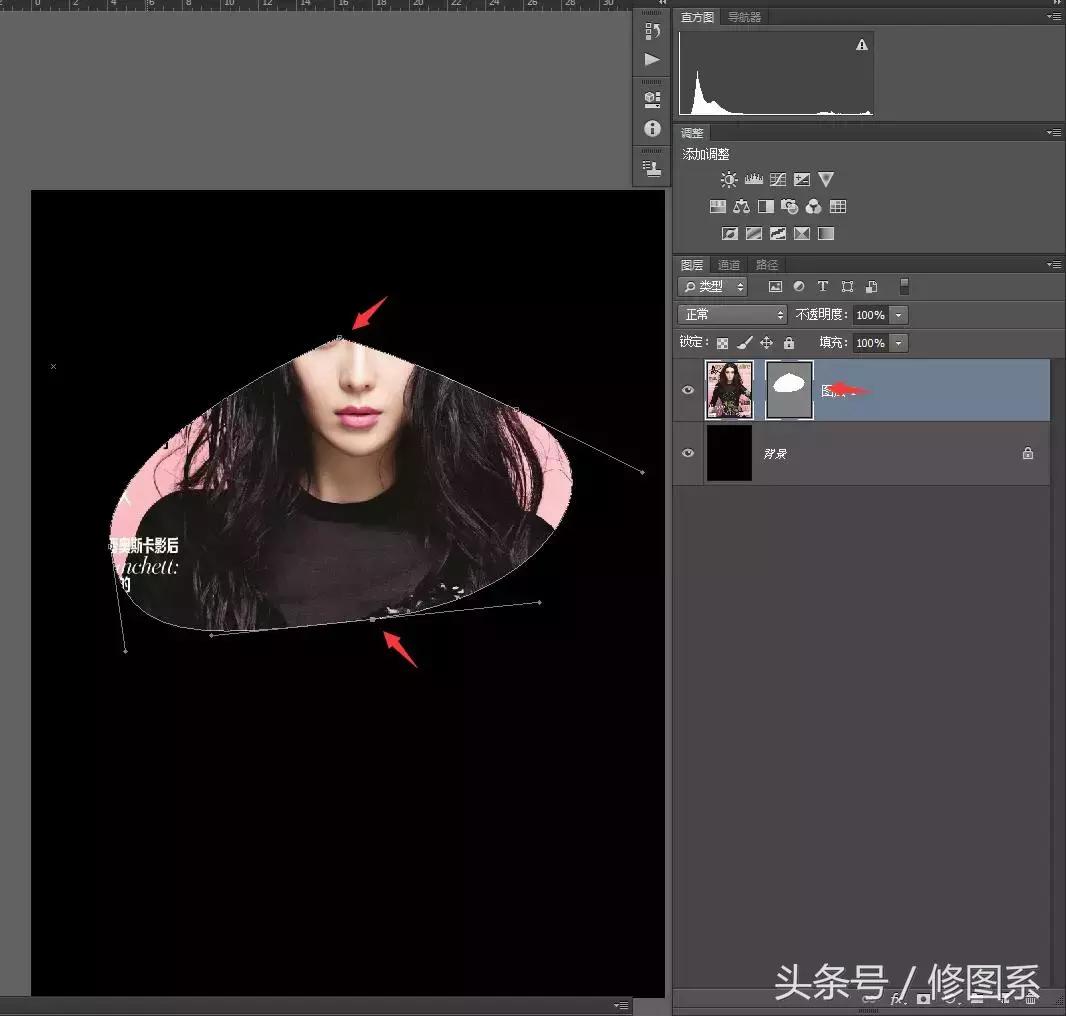This screenshot has width=1066, height=1016.
Task: Enable Lock transparent pixels
Action: (723, 342)
